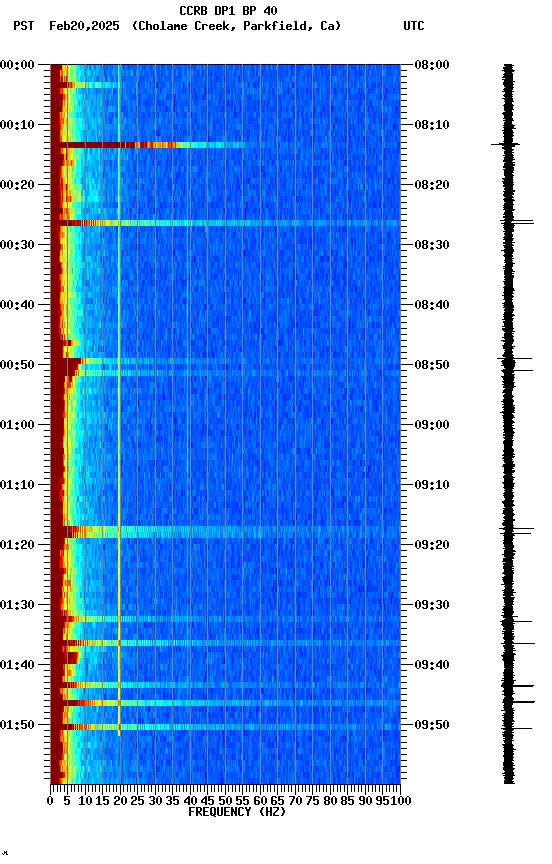
Task: Click the seismogram spike just past 09:50 UTC
Action: pyautogui.click(x=517, y=729)
